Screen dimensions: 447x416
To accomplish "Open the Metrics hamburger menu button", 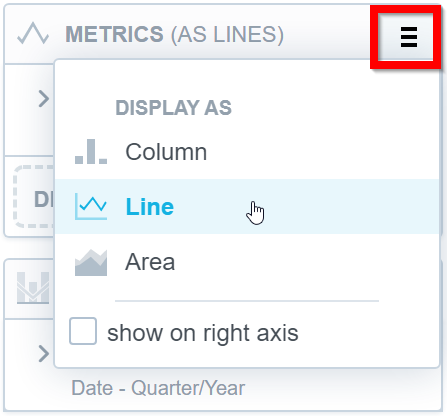I will click(x=408, y=37).
